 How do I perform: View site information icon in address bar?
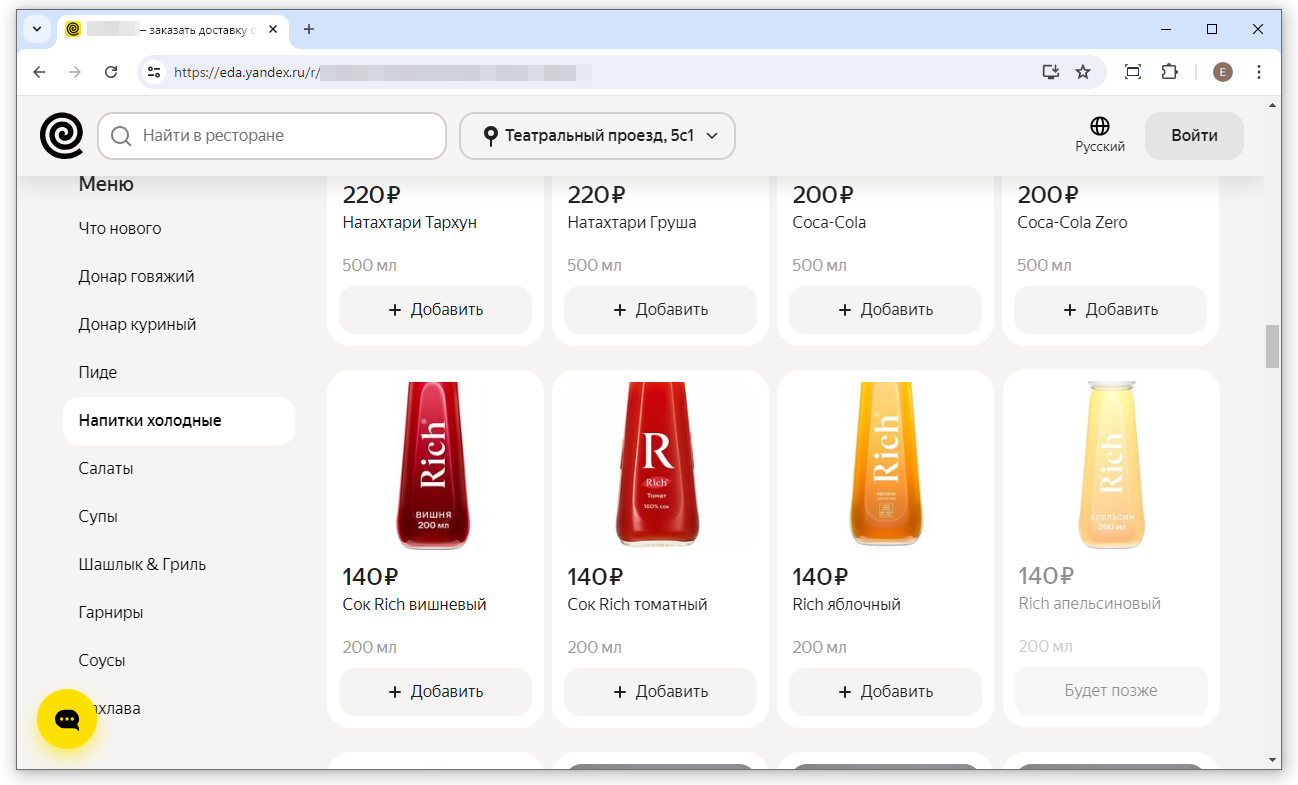pyautogui.click(x=154, y=72)
